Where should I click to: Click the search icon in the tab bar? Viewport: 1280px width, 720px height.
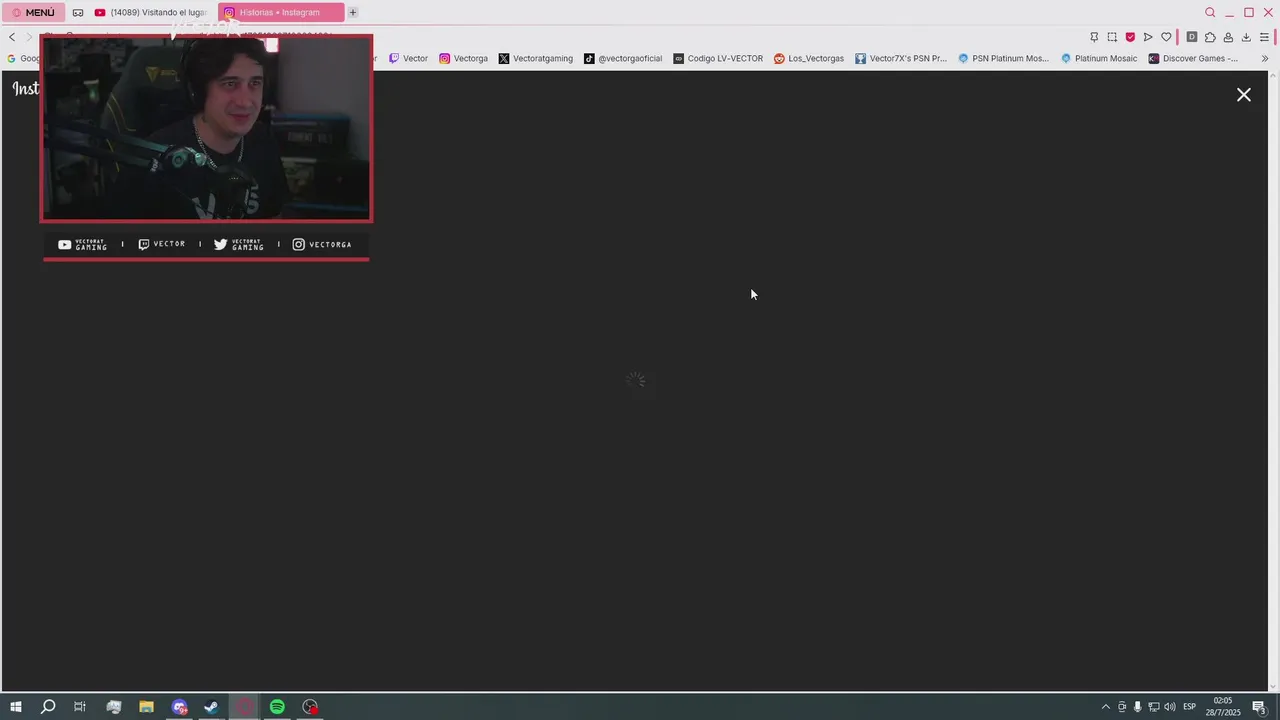(1210, 13)
